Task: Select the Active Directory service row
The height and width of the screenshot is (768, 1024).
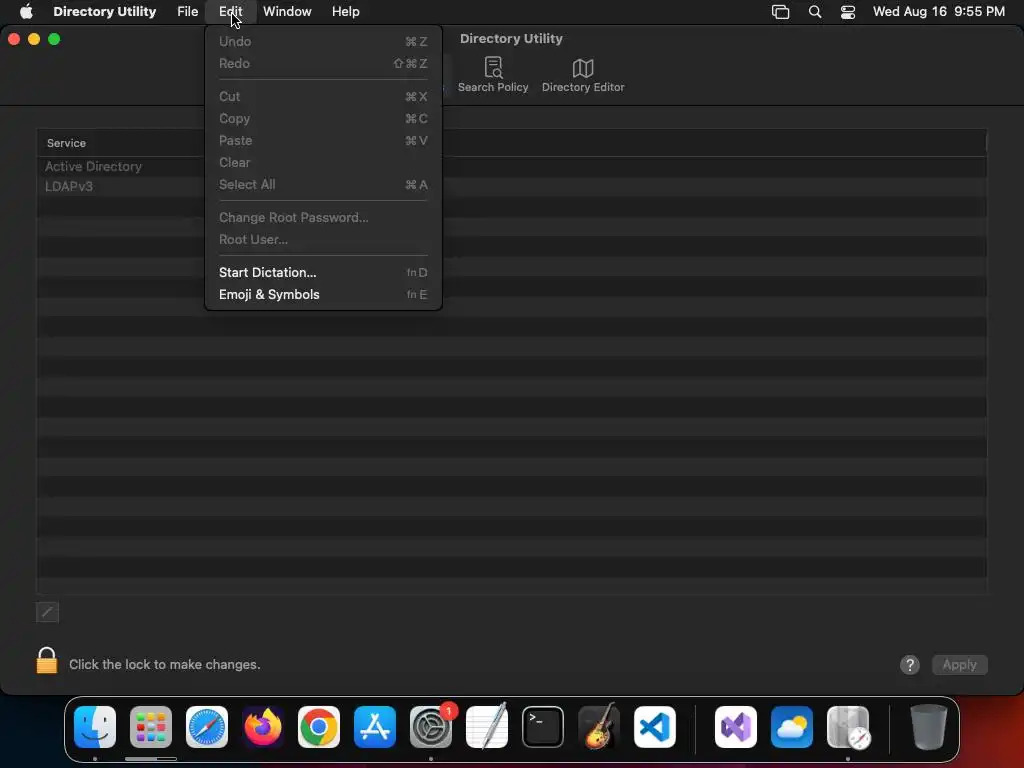Action: tap(511, 167)
